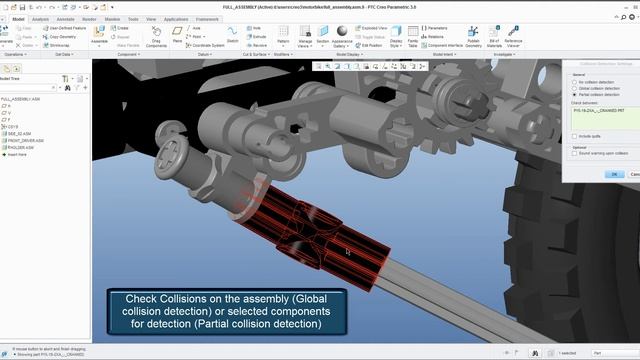Launch the Reference Viewer
Viewport: 640px width, 360px height.
click(x=513, y=36)
